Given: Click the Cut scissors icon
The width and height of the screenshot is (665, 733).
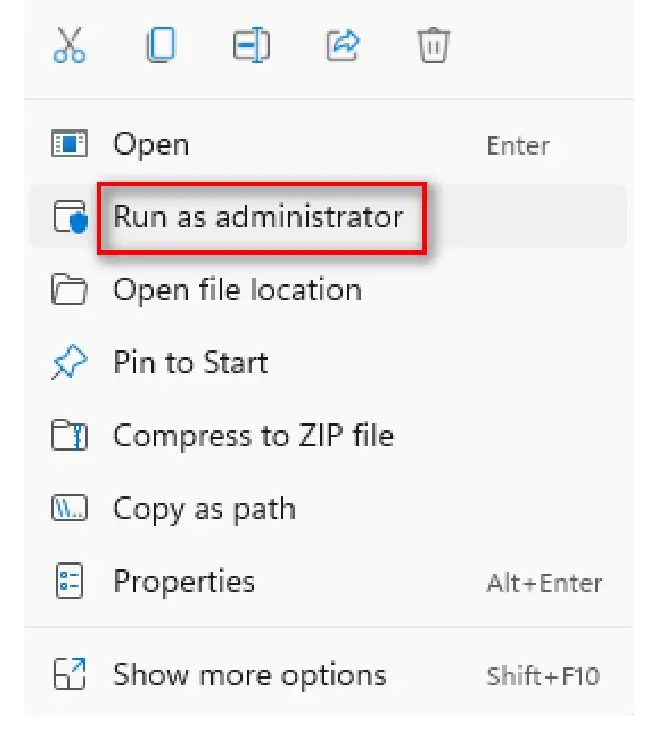Looking at the screenshot, I should click(70, 46).
